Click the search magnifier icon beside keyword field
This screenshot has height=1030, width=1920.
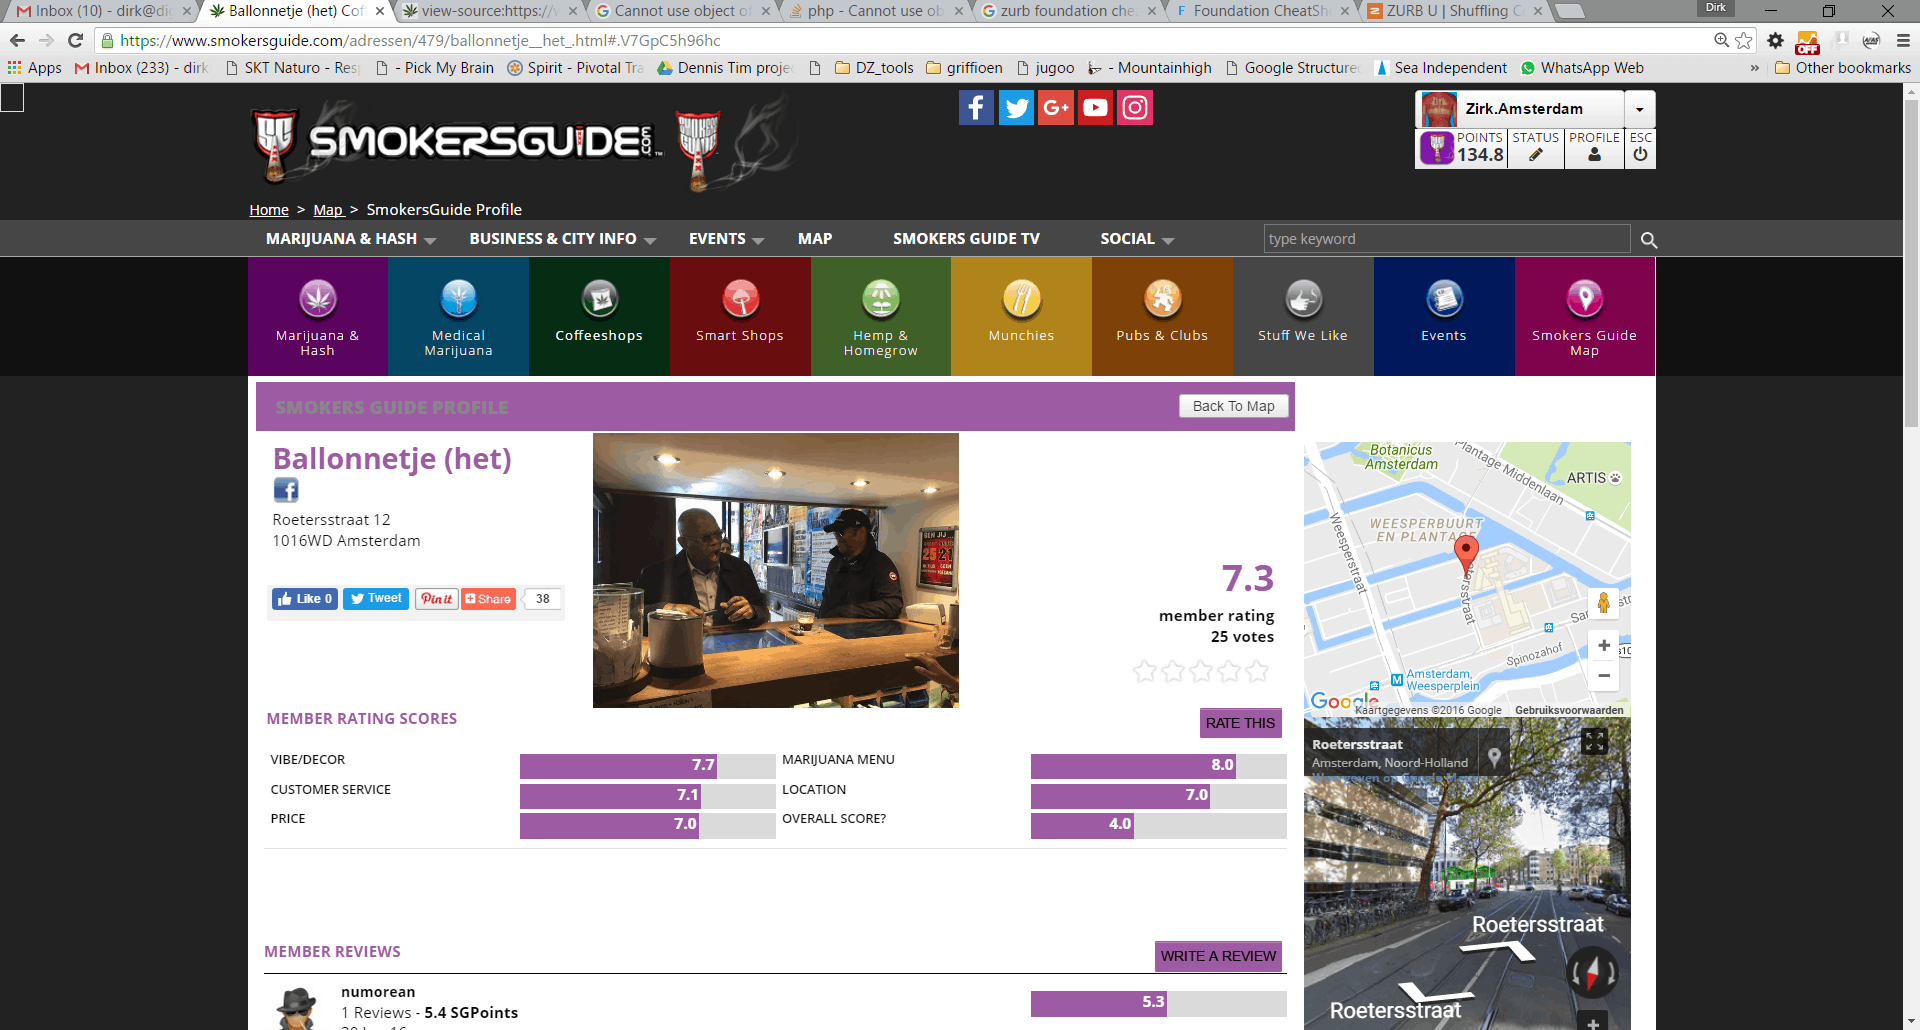[x=1649, y=240]
